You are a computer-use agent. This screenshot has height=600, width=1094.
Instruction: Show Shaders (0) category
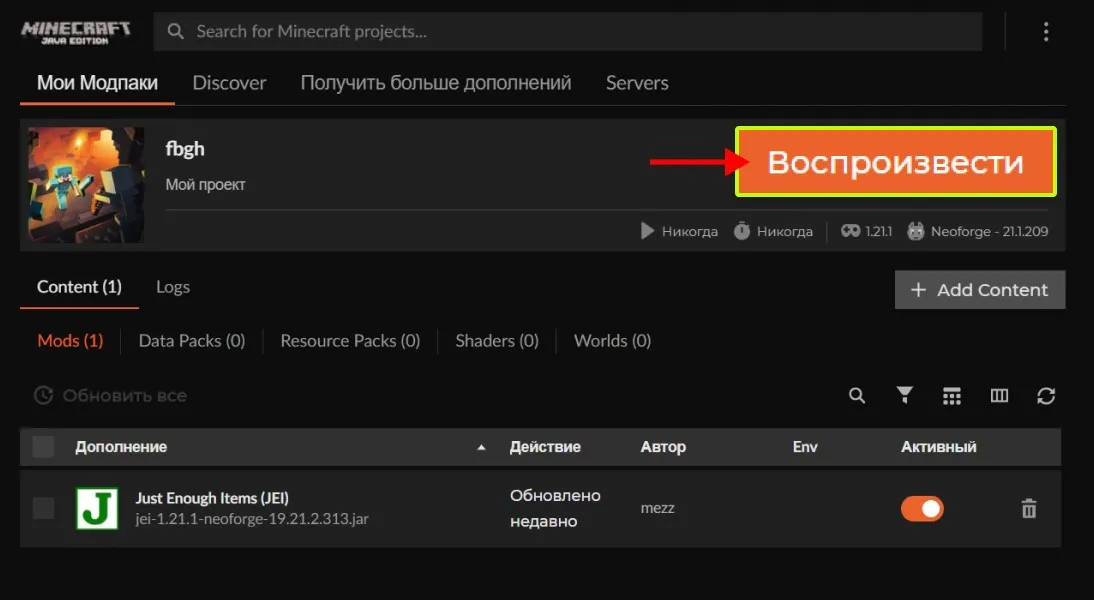(x=497, y=340)
